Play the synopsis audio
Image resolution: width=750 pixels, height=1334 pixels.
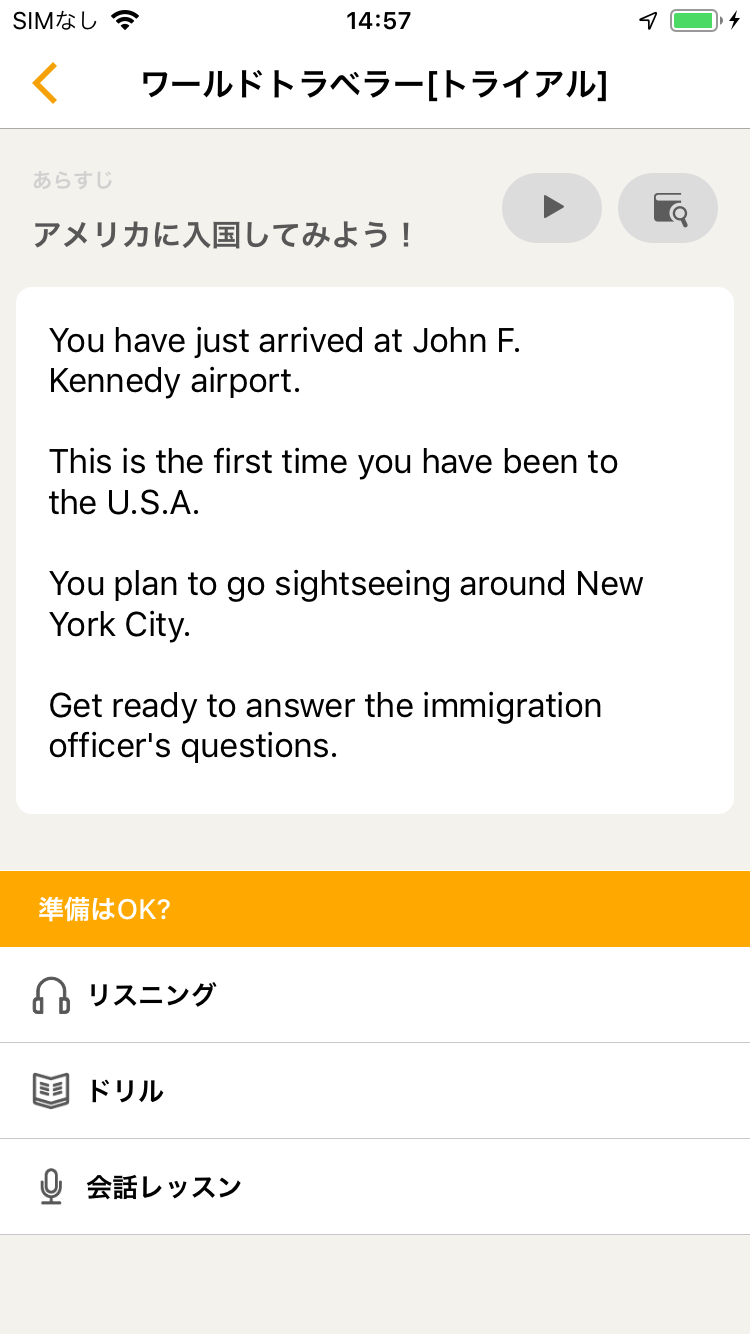click(552, 208)
